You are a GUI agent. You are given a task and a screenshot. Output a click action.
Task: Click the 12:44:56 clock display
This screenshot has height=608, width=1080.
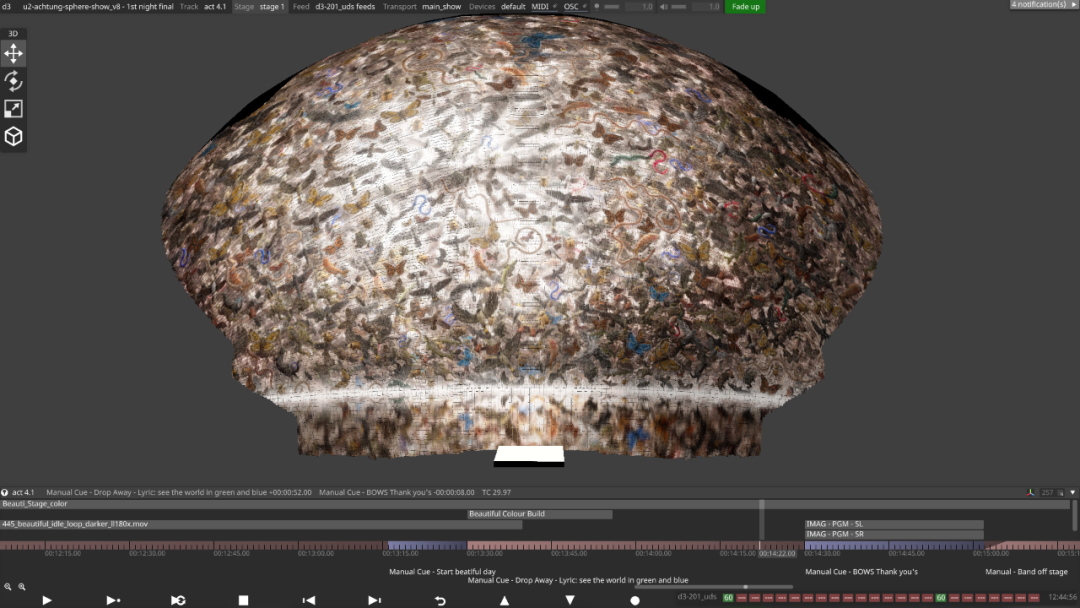pyautogui.click(x=1063, y=597)
